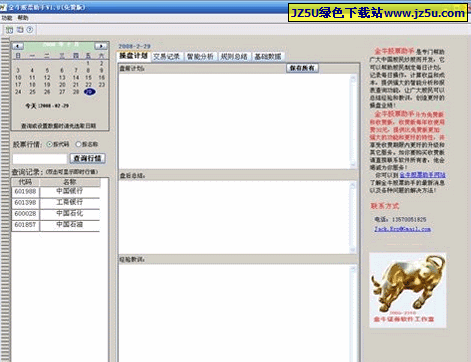Select 中国银行 row in query records
471x362 pixels.
tap(56, 191)
